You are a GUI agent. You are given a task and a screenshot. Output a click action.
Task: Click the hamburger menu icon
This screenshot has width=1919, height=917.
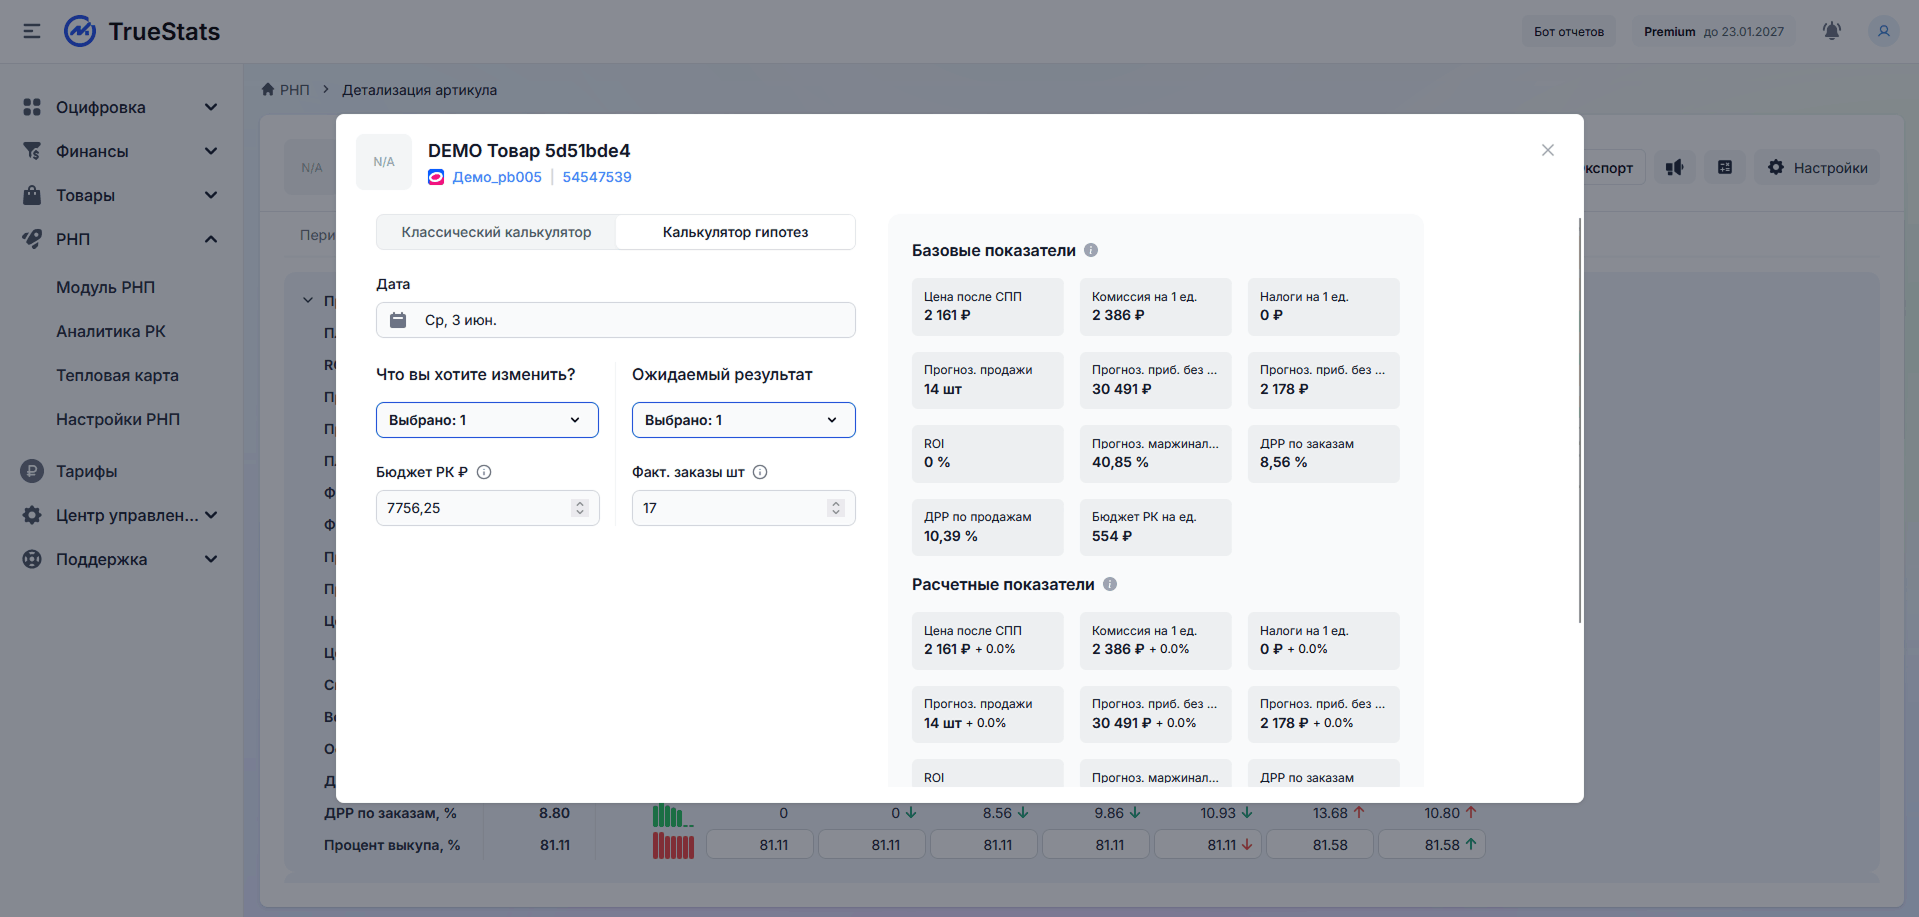tap(32, 31)
